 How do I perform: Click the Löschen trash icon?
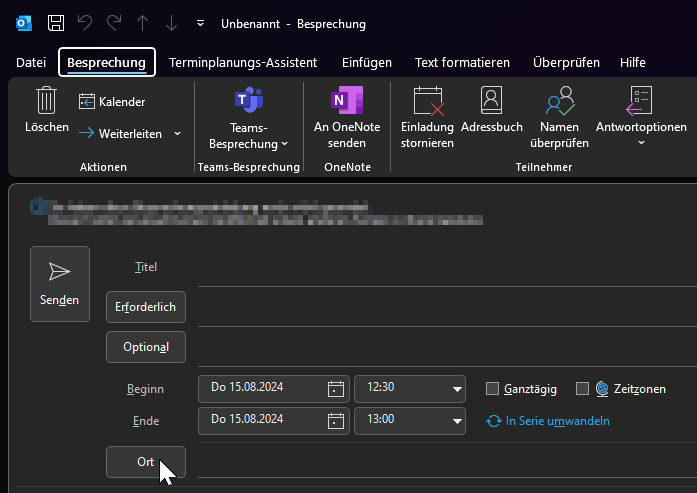point(46,101)
